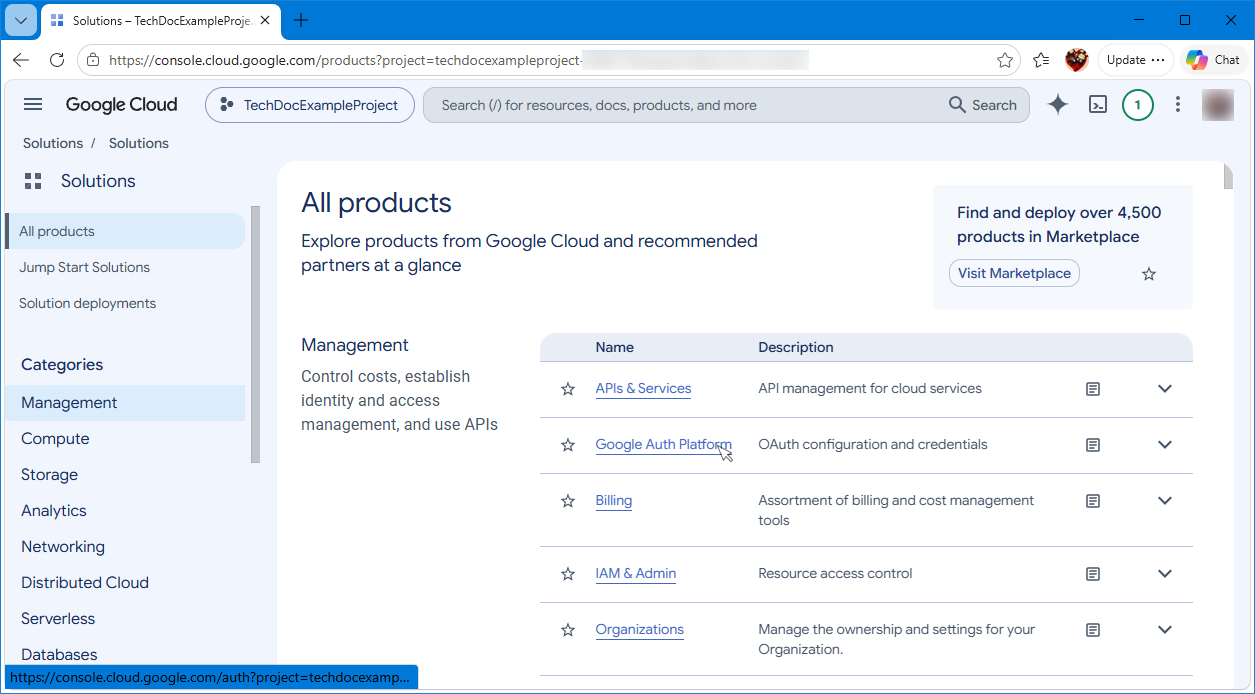Click the browser back arrow
Viewport: 1255px width, 694px height.
tap(21, 60)
